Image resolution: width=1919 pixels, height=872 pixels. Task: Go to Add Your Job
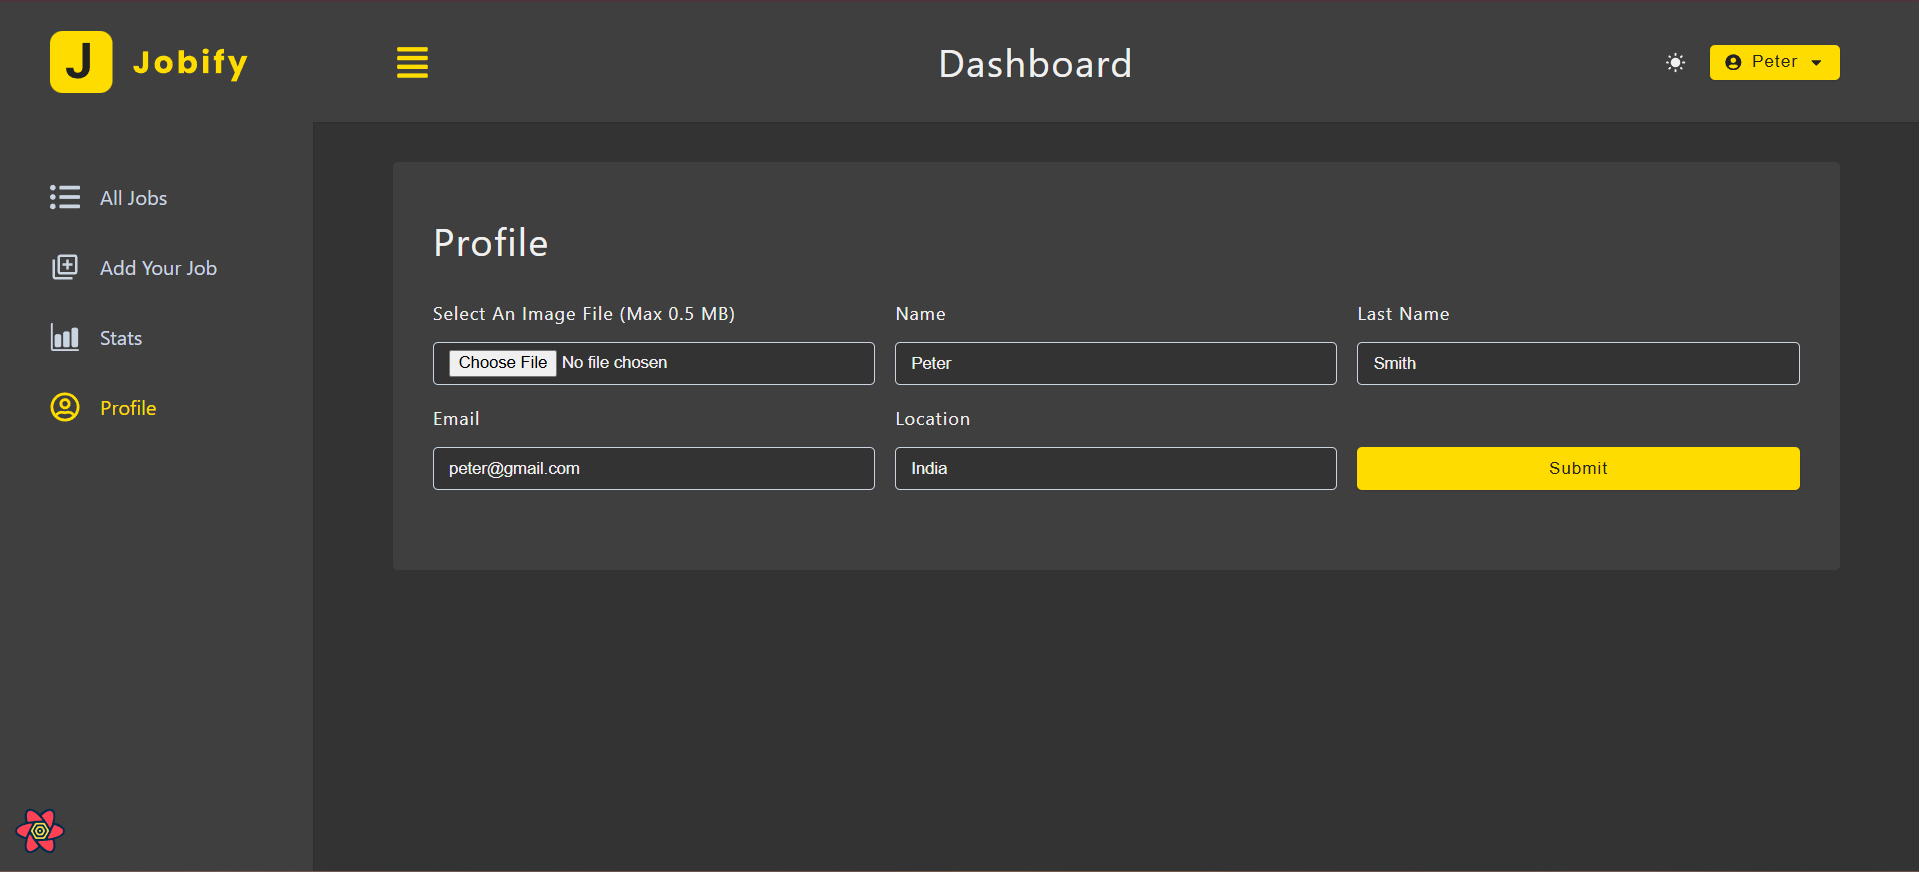coord(158,268)
